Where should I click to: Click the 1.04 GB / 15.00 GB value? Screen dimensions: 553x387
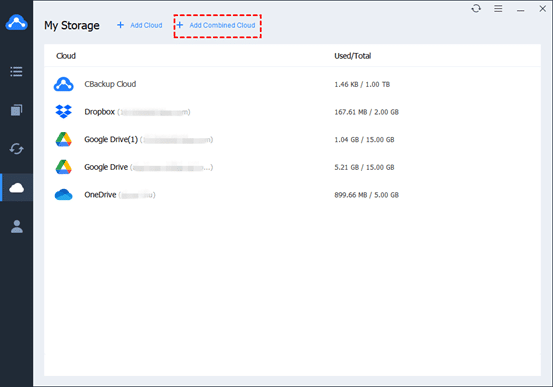tap(364, 140)
